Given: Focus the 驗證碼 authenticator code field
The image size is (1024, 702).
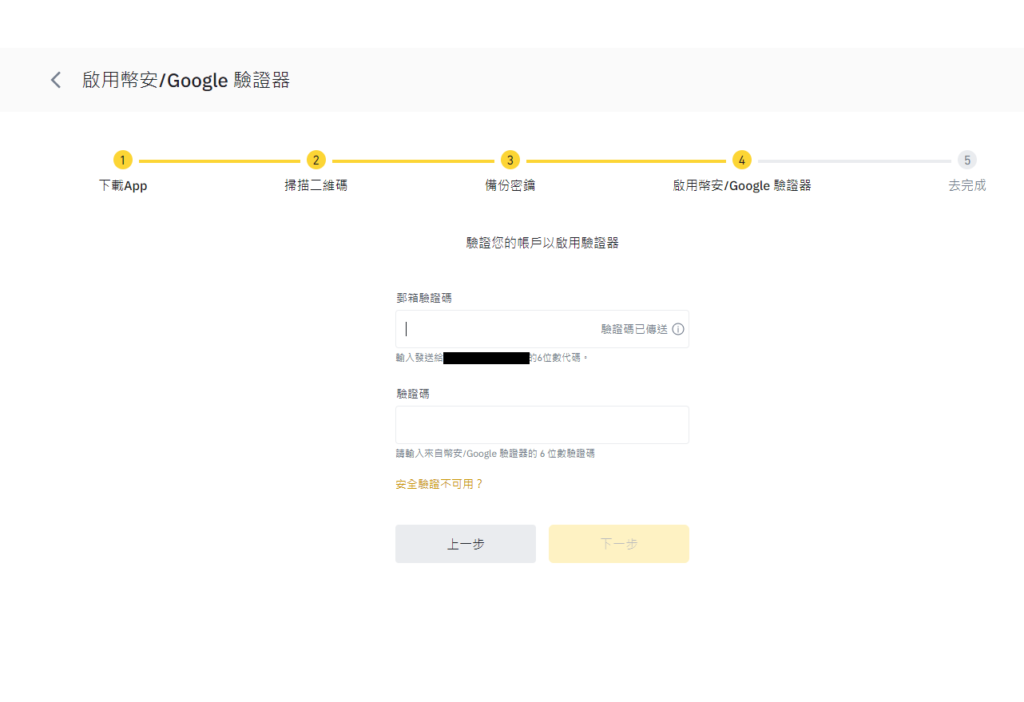Looking at the screenshot, I should [543, 424].
